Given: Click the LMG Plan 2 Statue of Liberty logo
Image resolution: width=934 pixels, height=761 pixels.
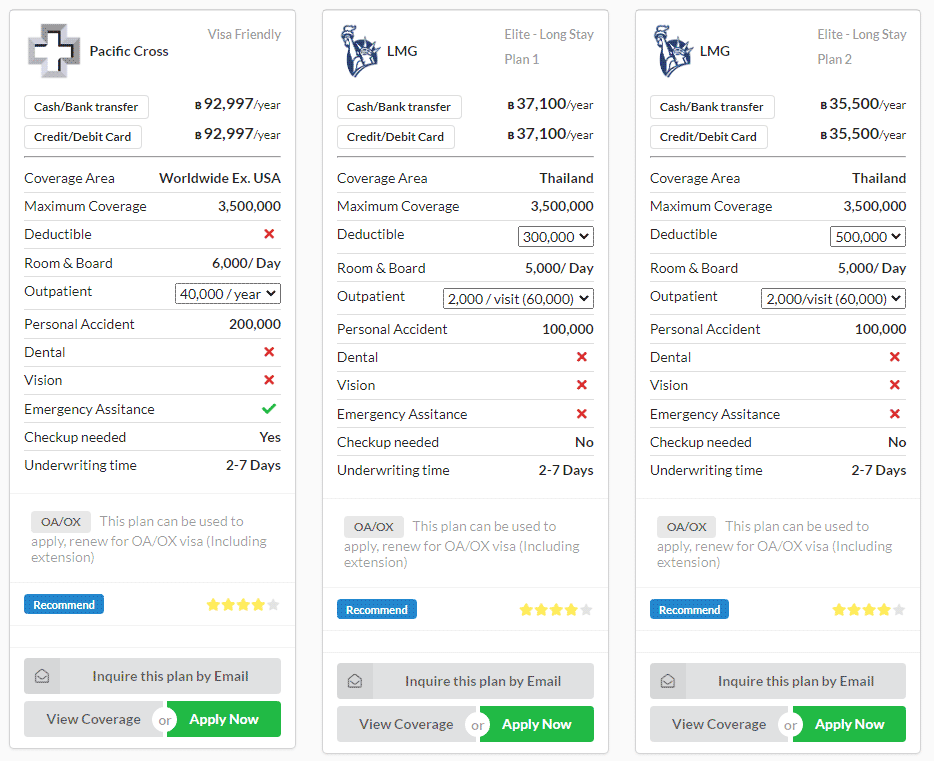Looking at the screenshot, I should coord(673,51).
